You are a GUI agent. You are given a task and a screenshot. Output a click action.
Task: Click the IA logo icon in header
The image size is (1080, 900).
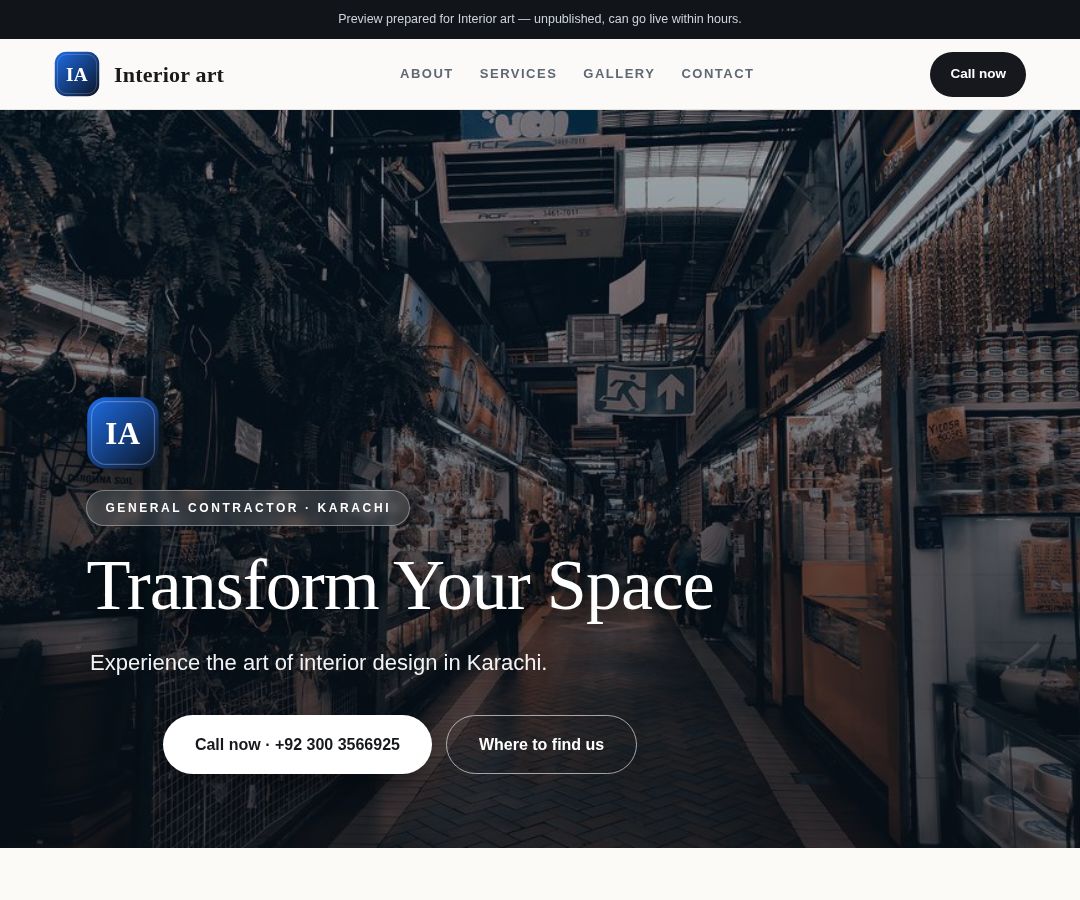tap(76, 74)
